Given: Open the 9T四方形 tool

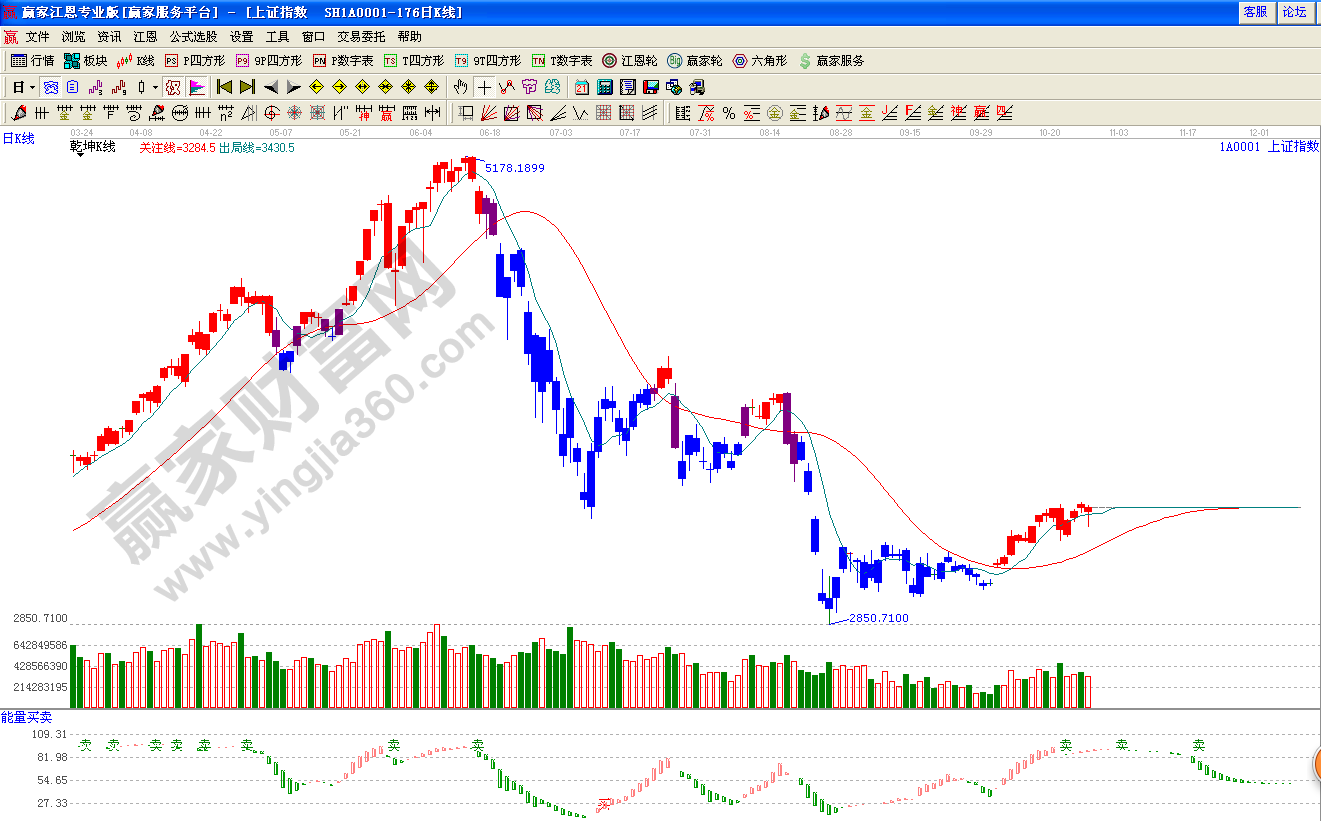Looking at the screenshot, I should point(487,61).
